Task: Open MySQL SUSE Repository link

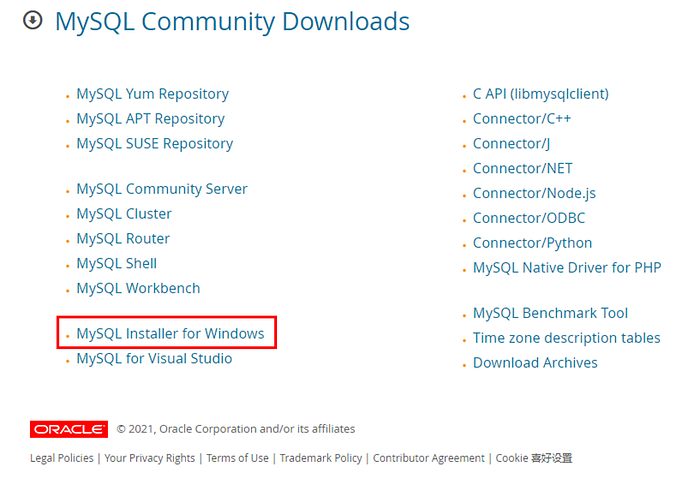Action: [155, 144]
